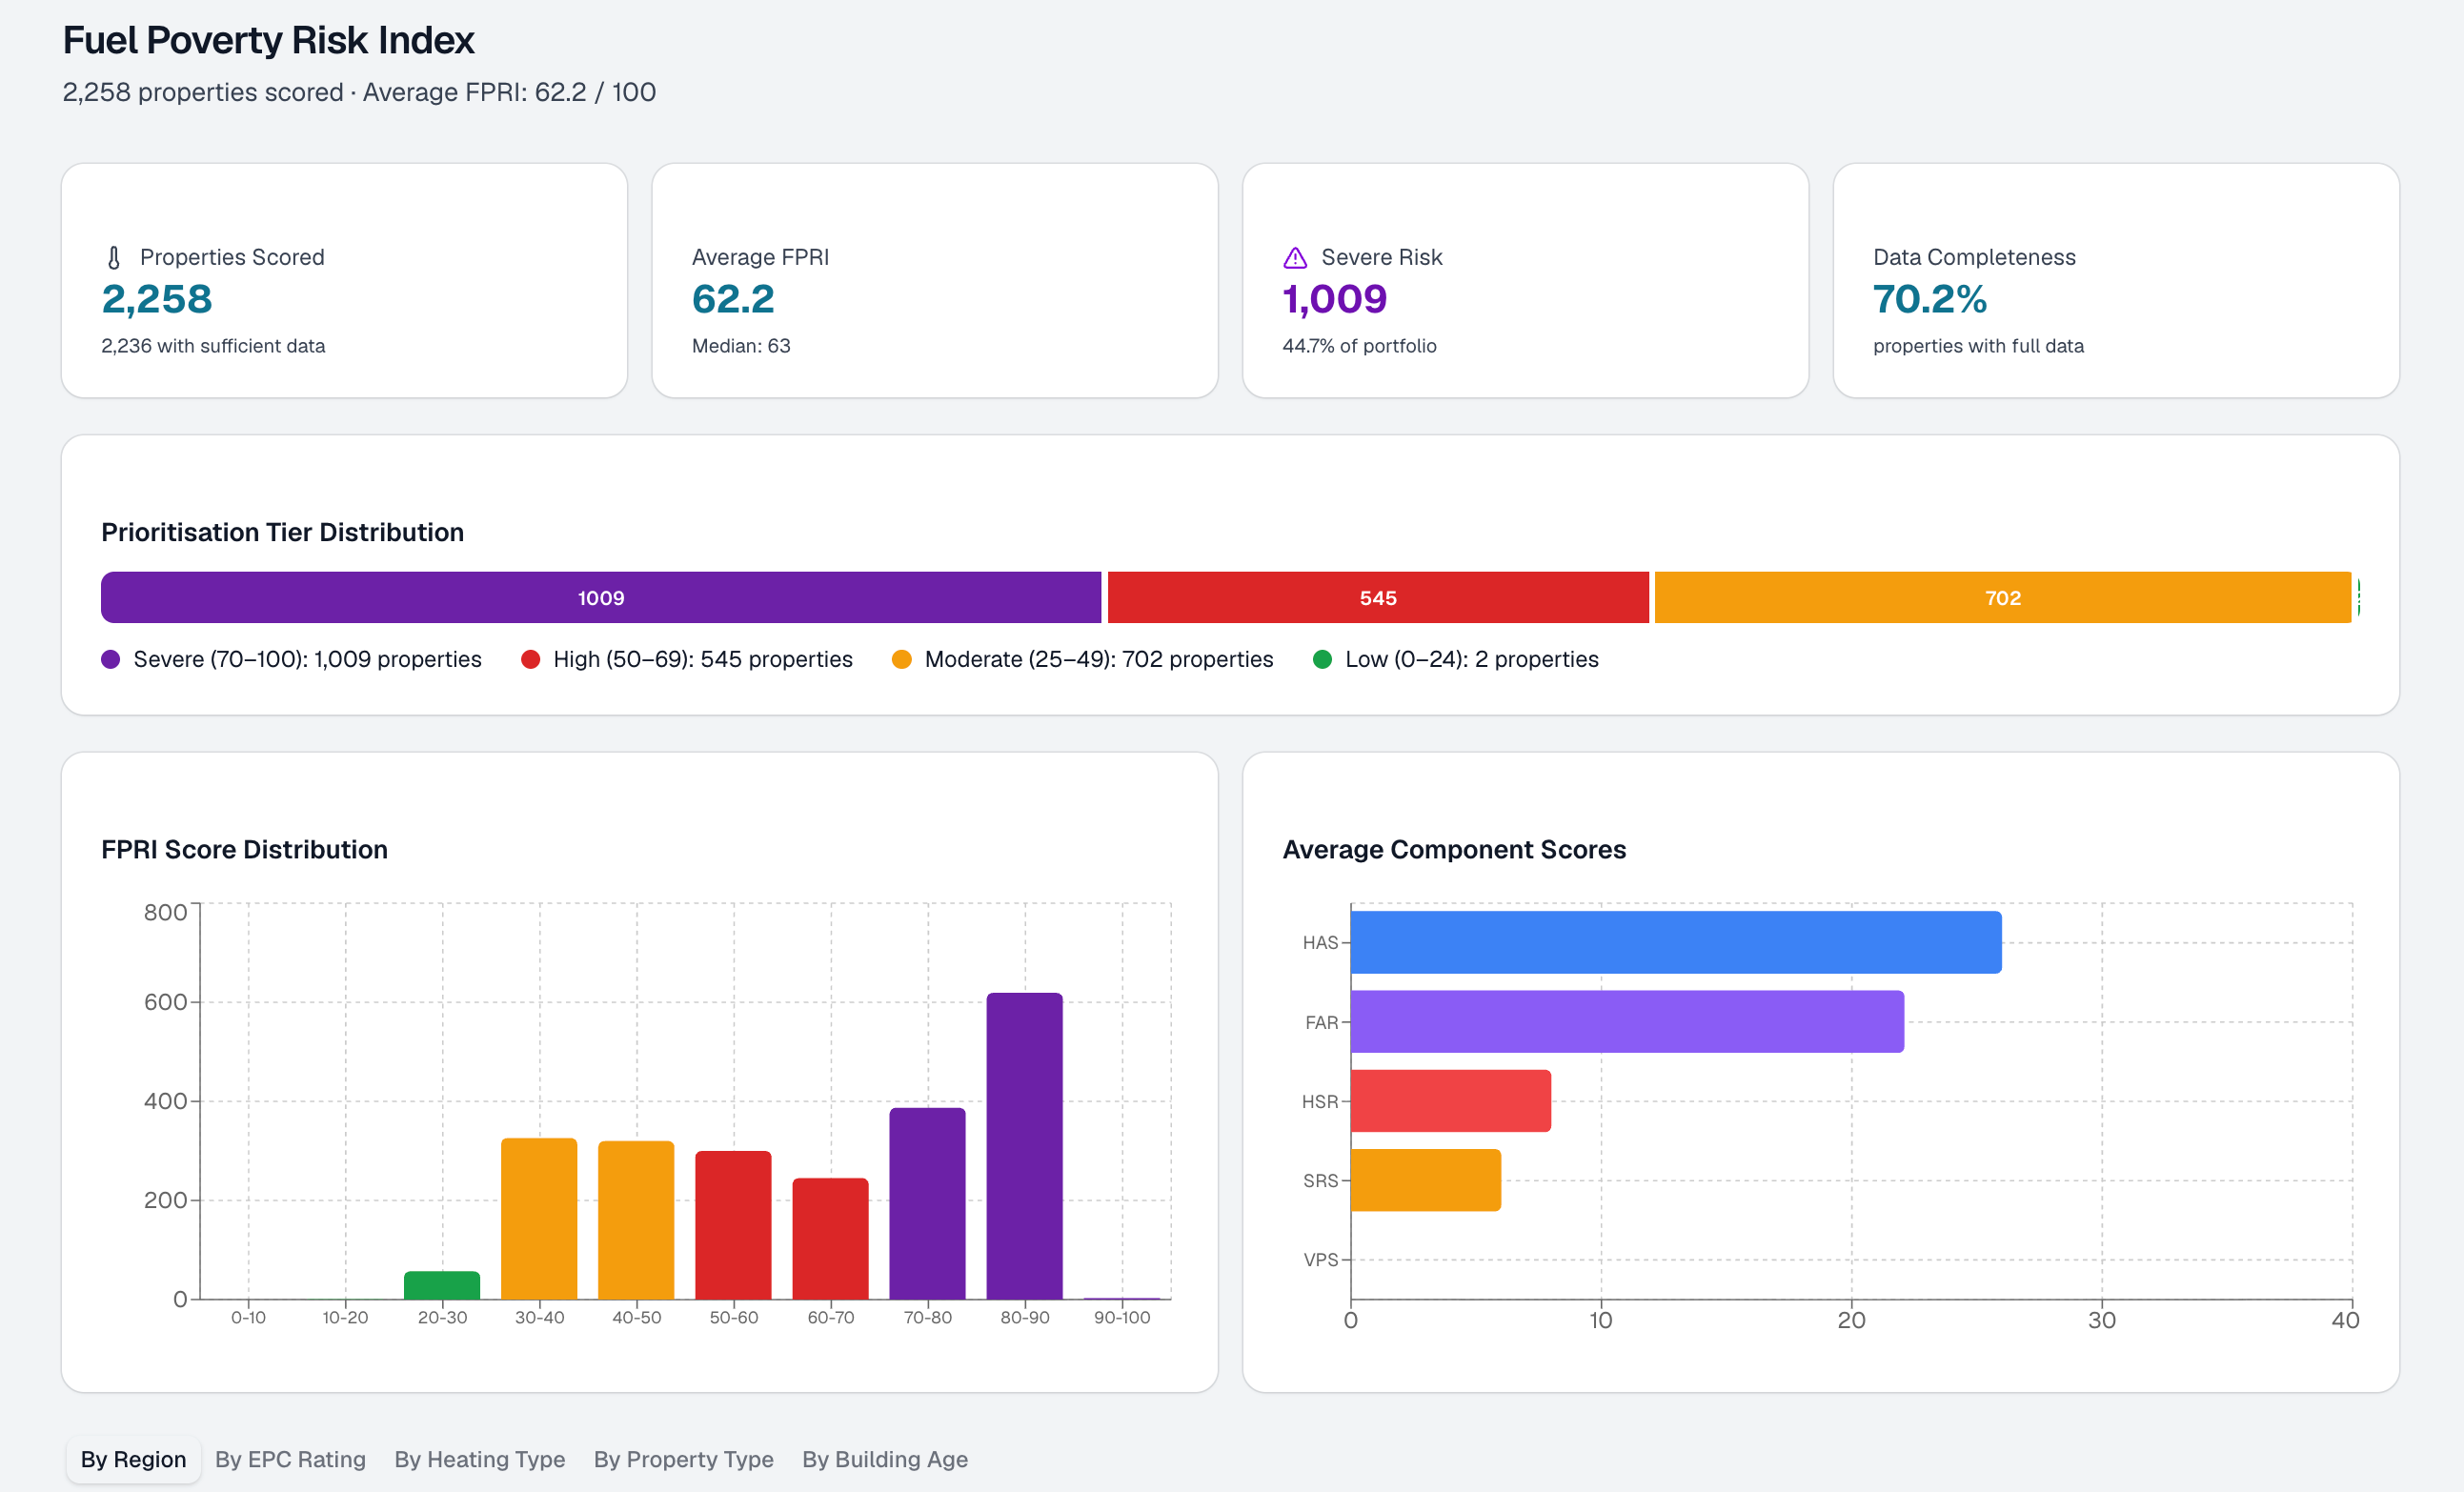Click the orange 702 Moderate tier segment
The height and width of the screenshot is (1492, 2464).
tap(2003, 598)
